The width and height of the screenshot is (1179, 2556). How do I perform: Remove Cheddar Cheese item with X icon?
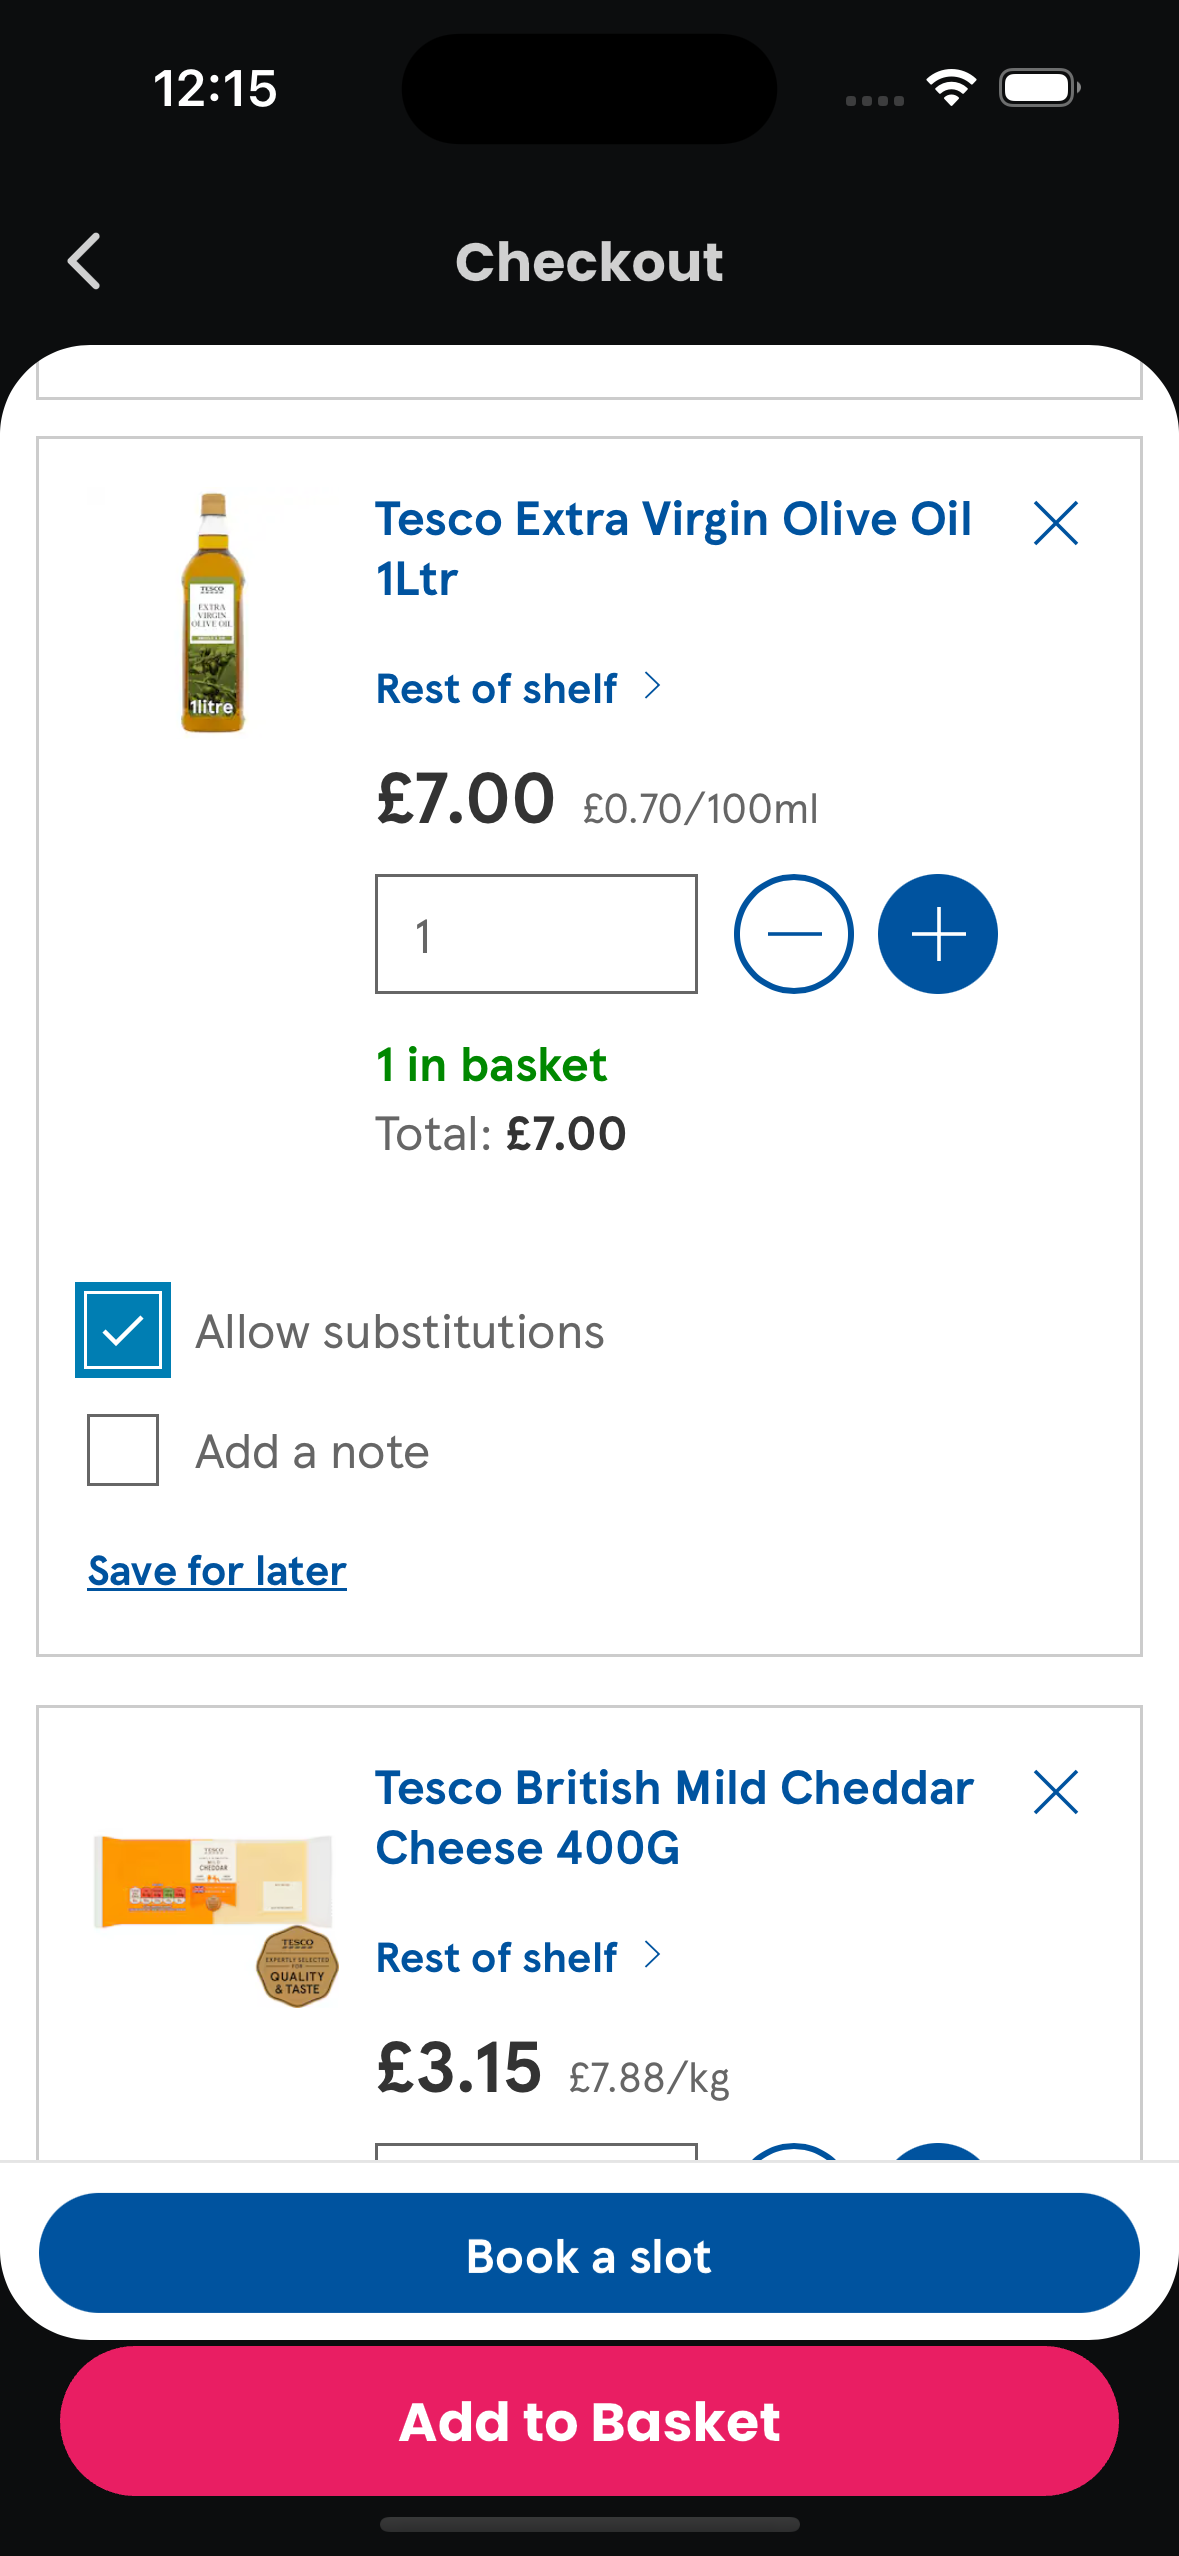pyautogui.click(x=1055, y=1792)
